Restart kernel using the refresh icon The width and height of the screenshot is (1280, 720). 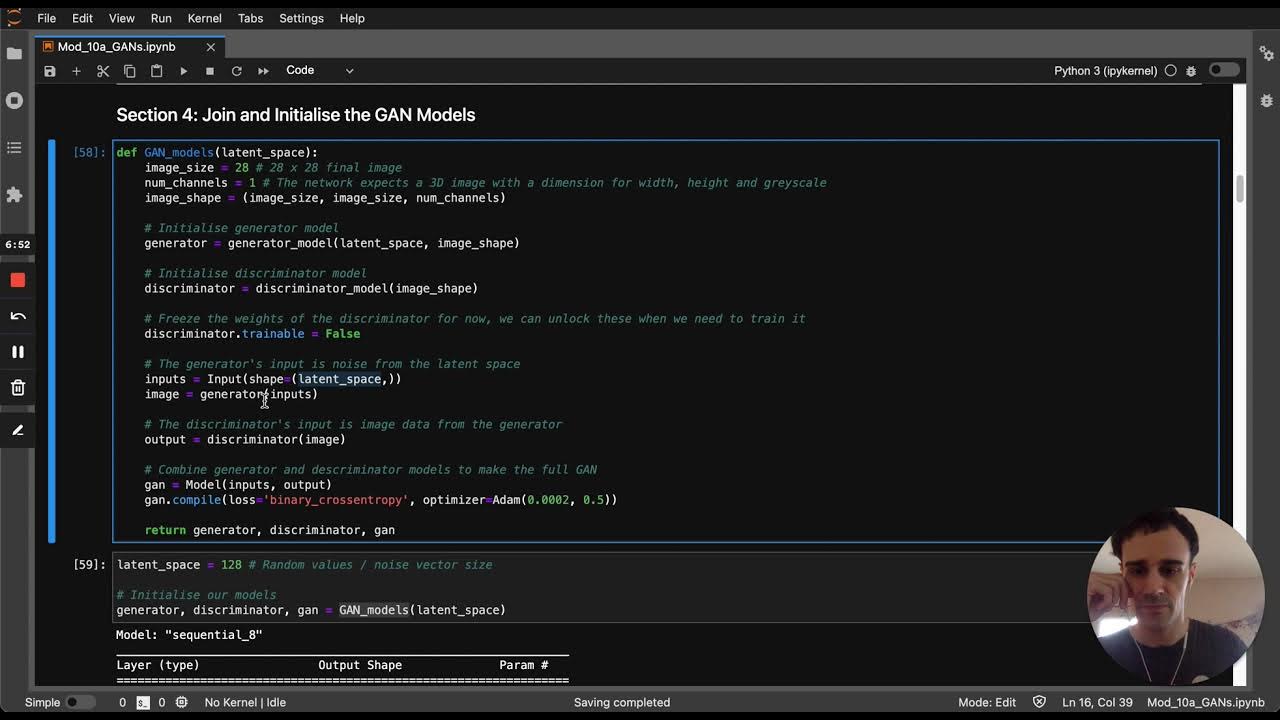pos(236,71)
